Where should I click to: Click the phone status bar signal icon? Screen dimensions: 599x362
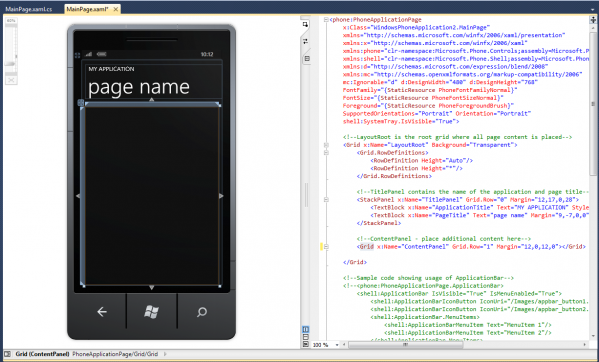coord(89,54)
